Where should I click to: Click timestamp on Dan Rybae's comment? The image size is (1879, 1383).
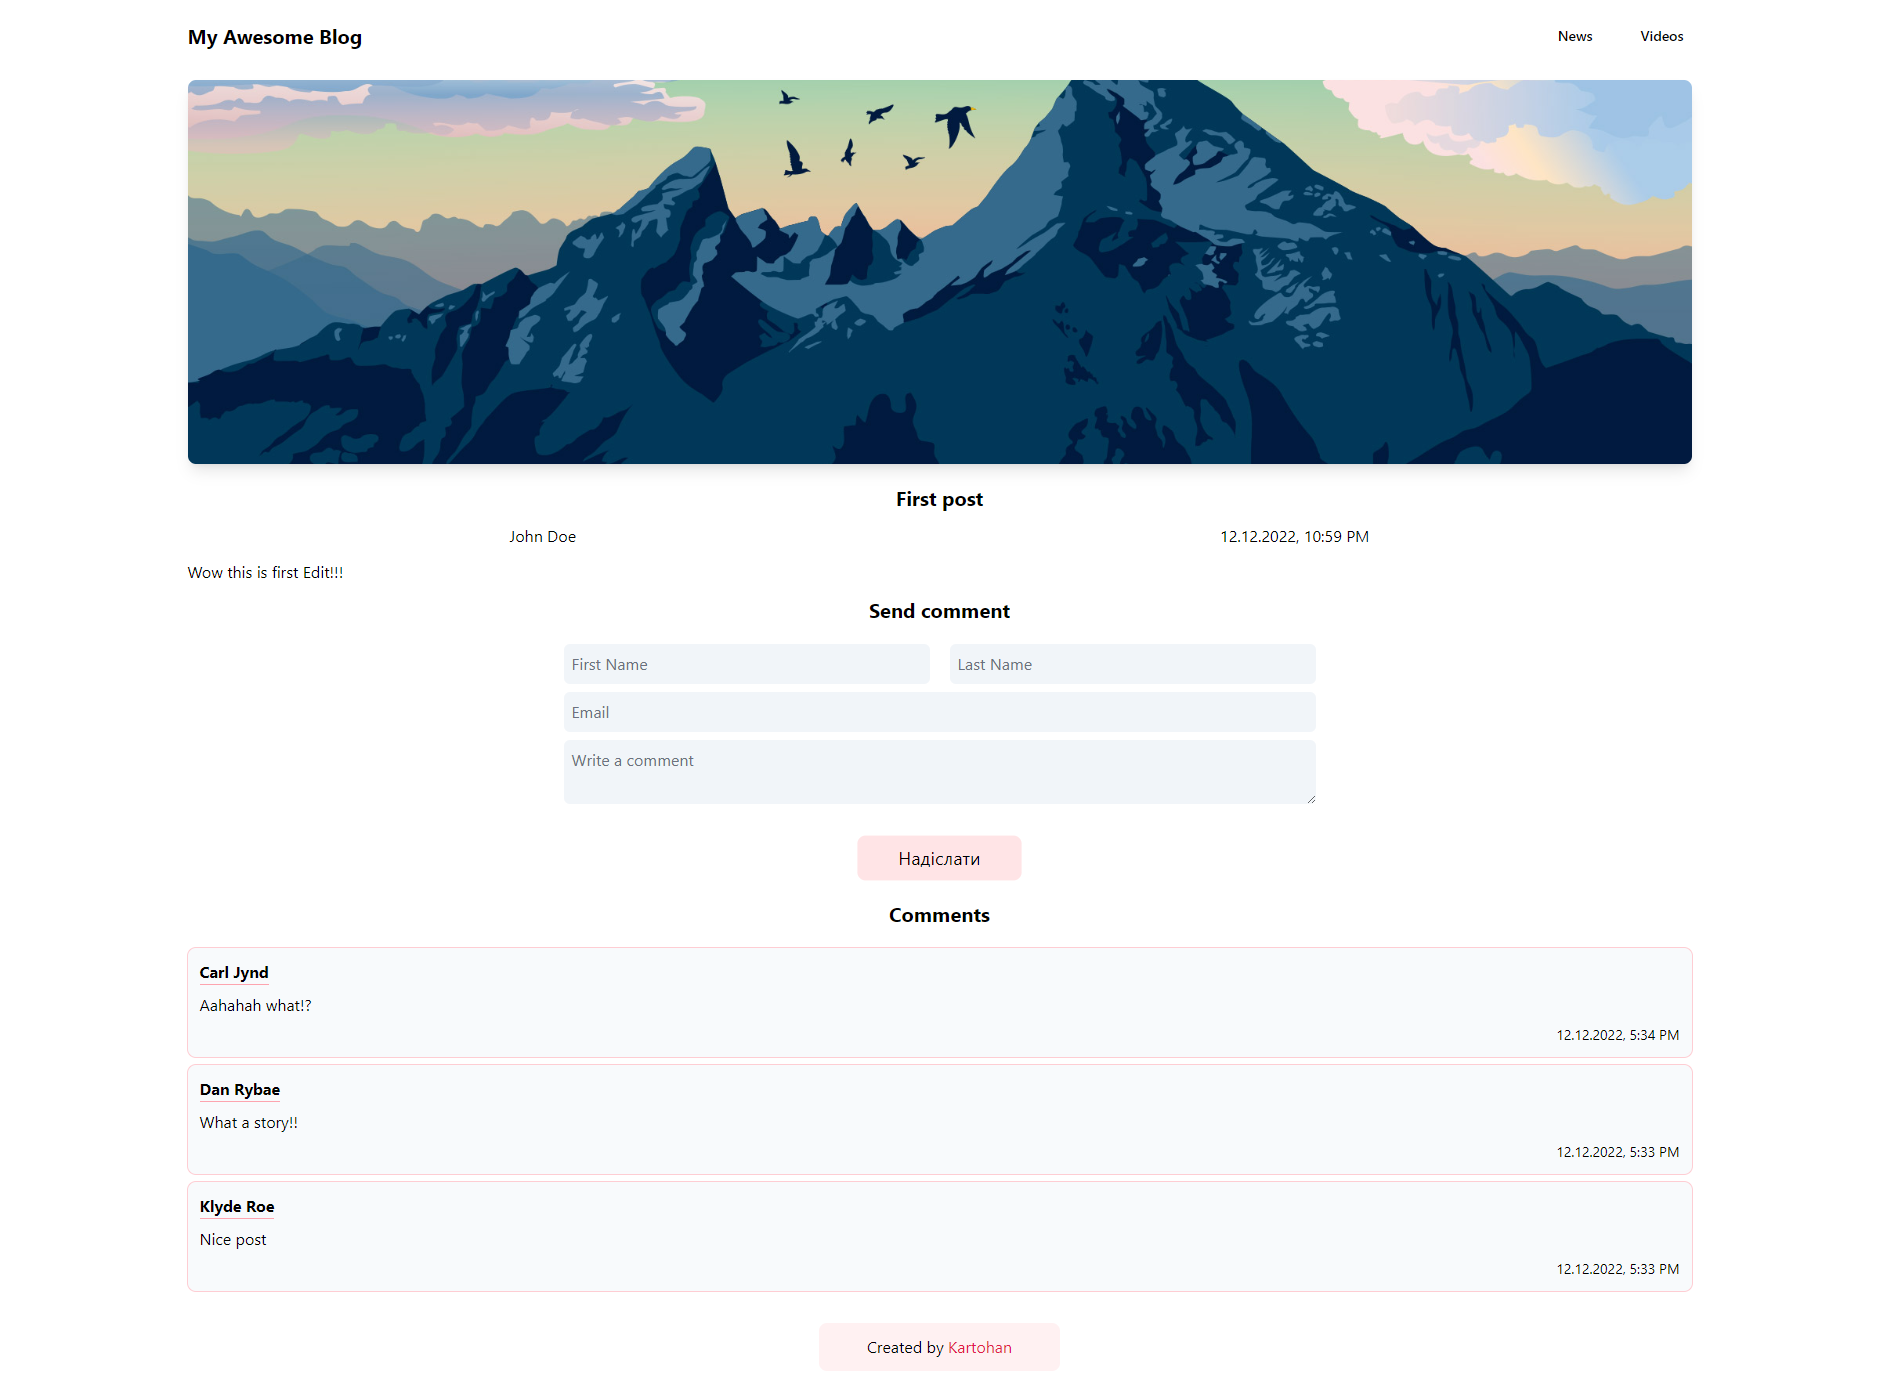coord(1617,1152)
